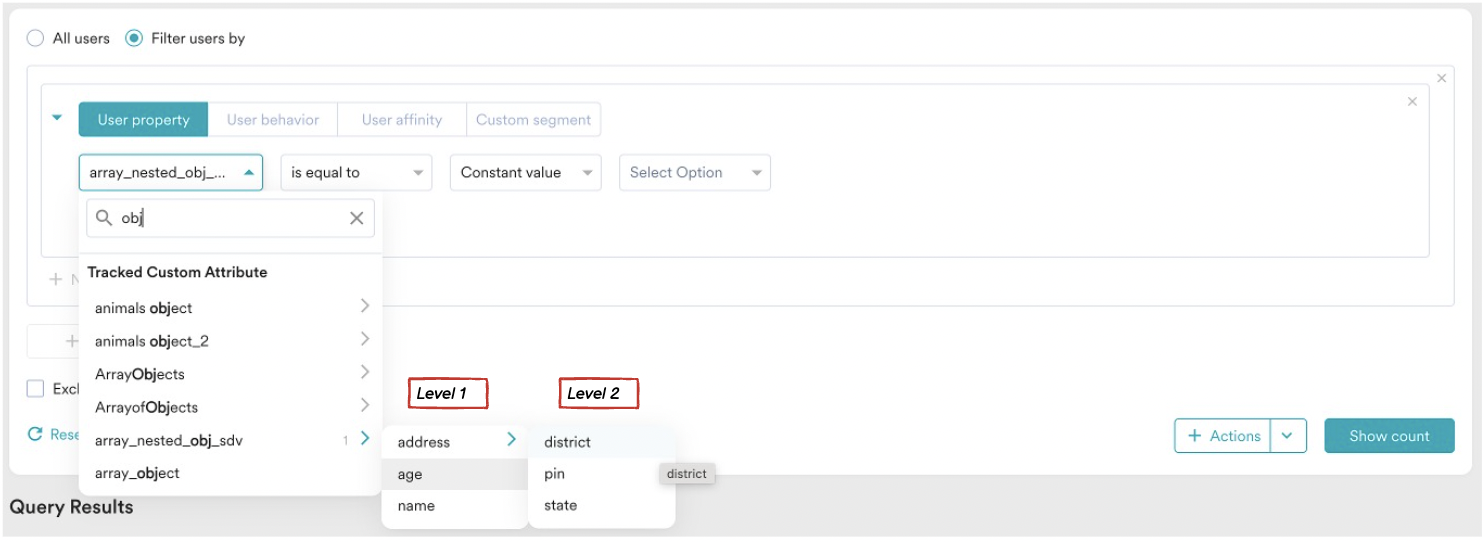Click the Show count button
Image resolution: width=1484 pixels, height=542 pixels.
(x=1389, y=436)
